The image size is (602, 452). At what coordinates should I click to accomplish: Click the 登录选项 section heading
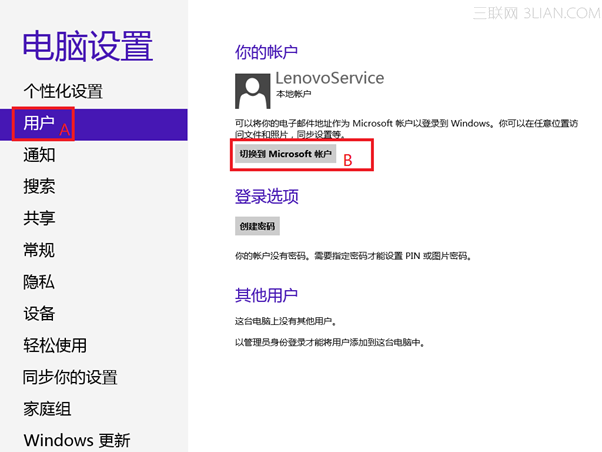[266, 197]
